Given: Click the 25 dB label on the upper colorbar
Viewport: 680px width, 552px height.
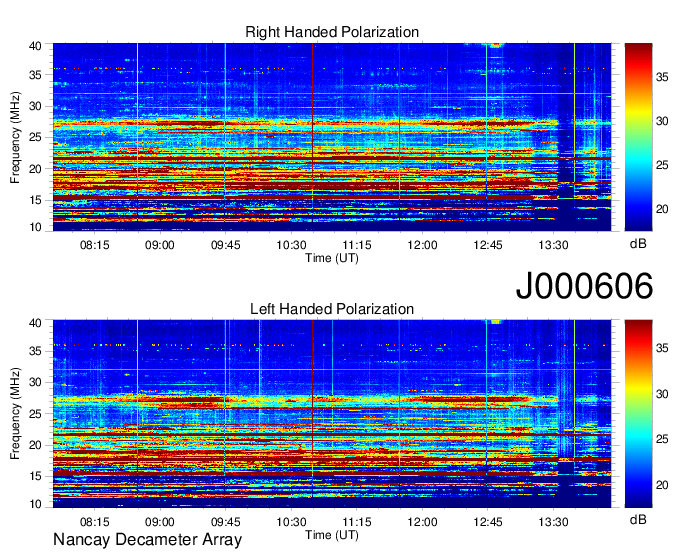Looking at the screenshot, I should (x=662, y=165).
